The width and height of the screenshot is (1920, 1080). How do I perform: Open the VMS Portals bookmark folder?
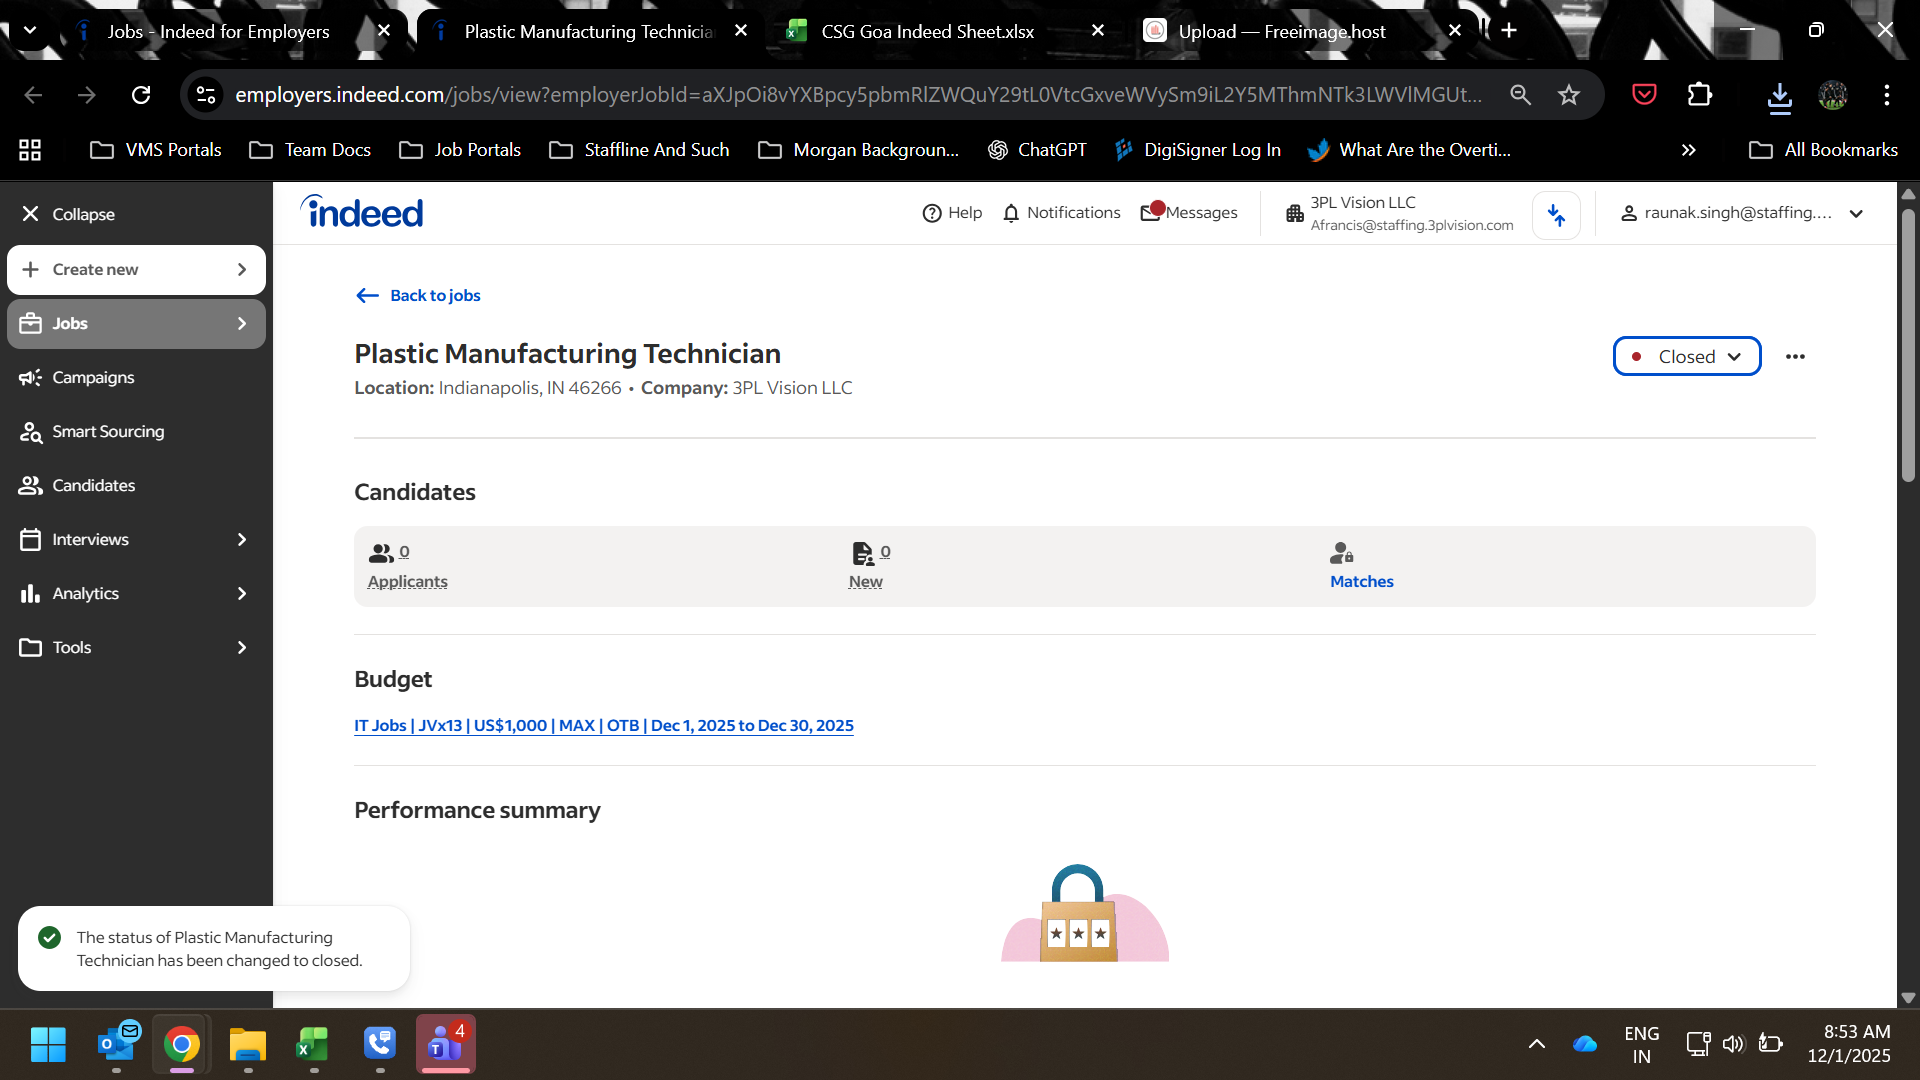[x=155, y=150]
